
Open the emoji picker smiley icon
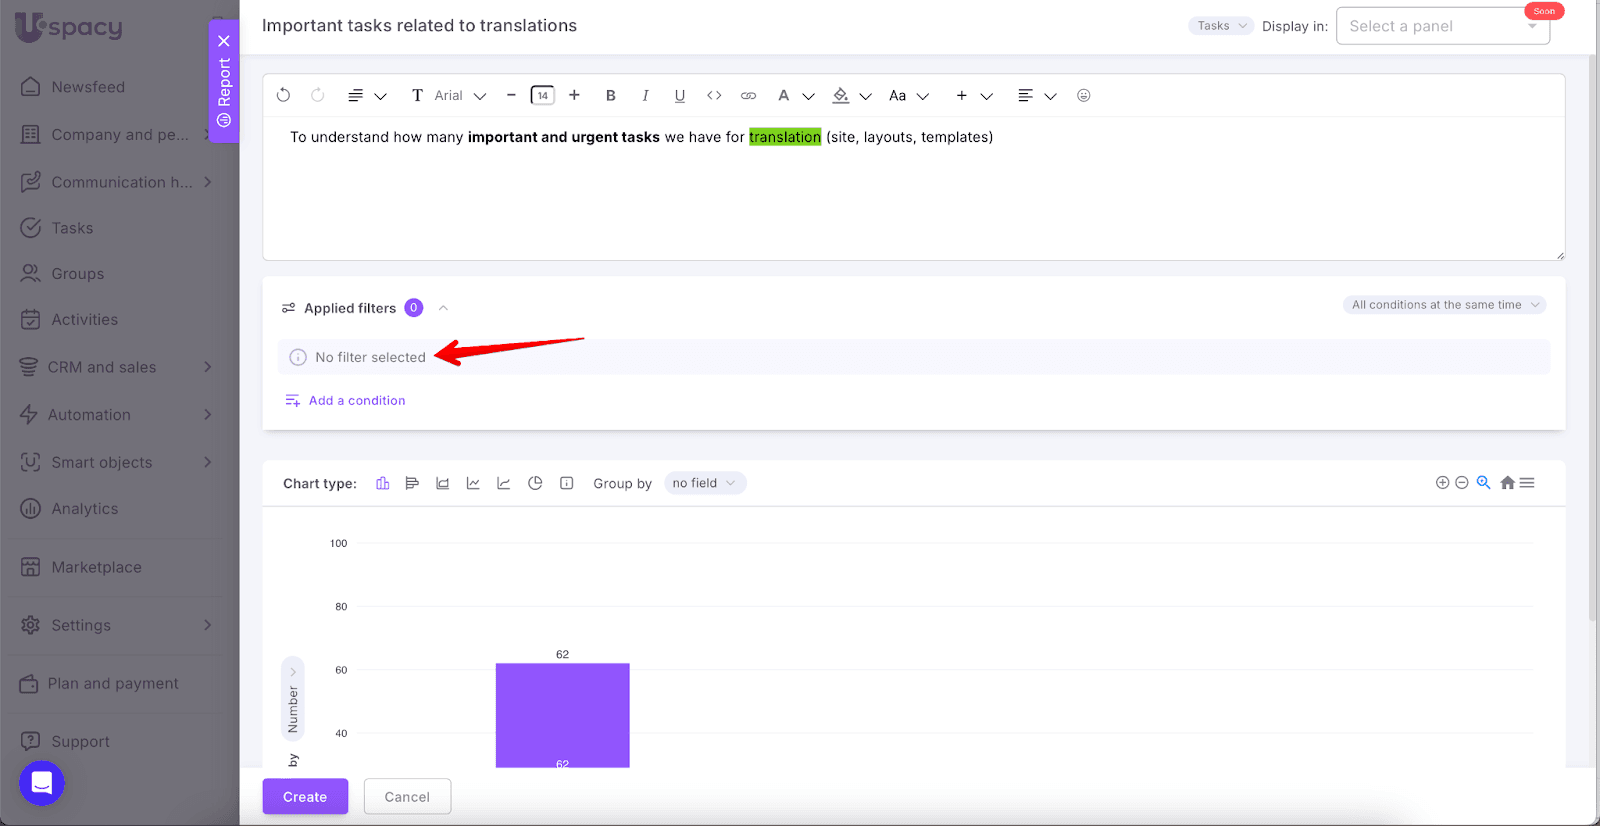[1083, 96]
